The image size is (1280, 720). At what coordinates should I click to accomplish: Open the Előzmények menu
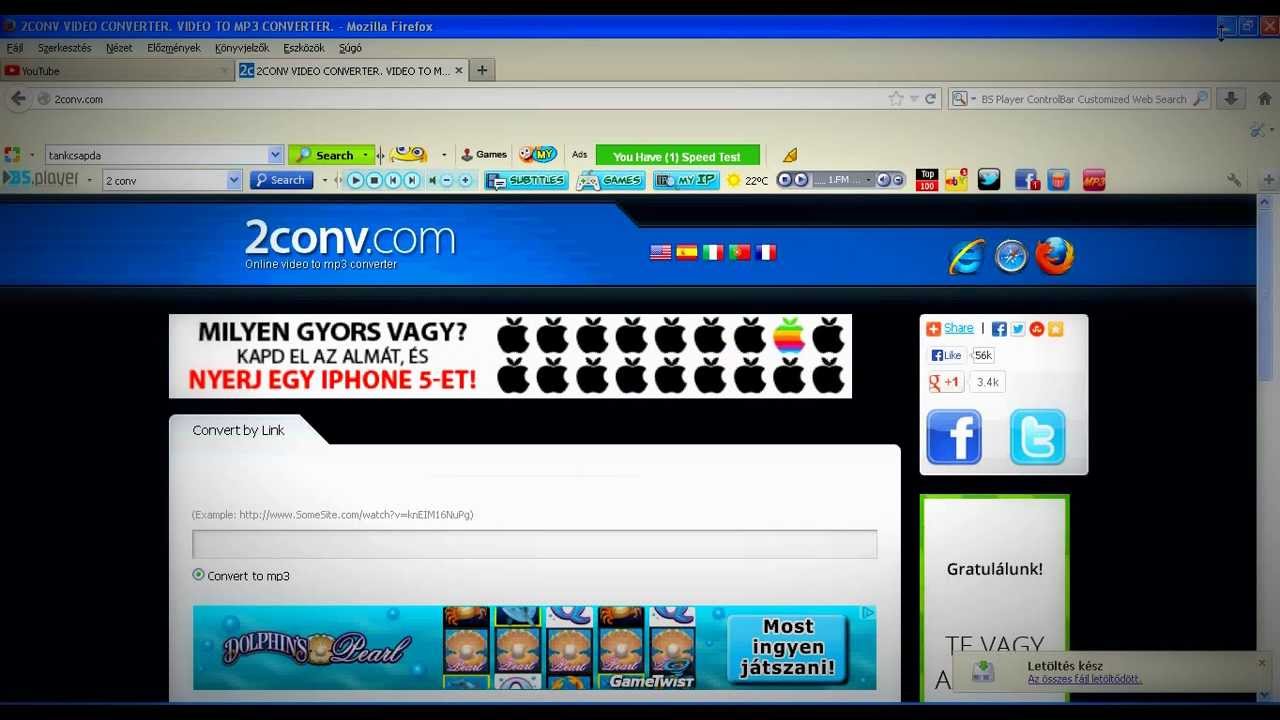point(174,48)
